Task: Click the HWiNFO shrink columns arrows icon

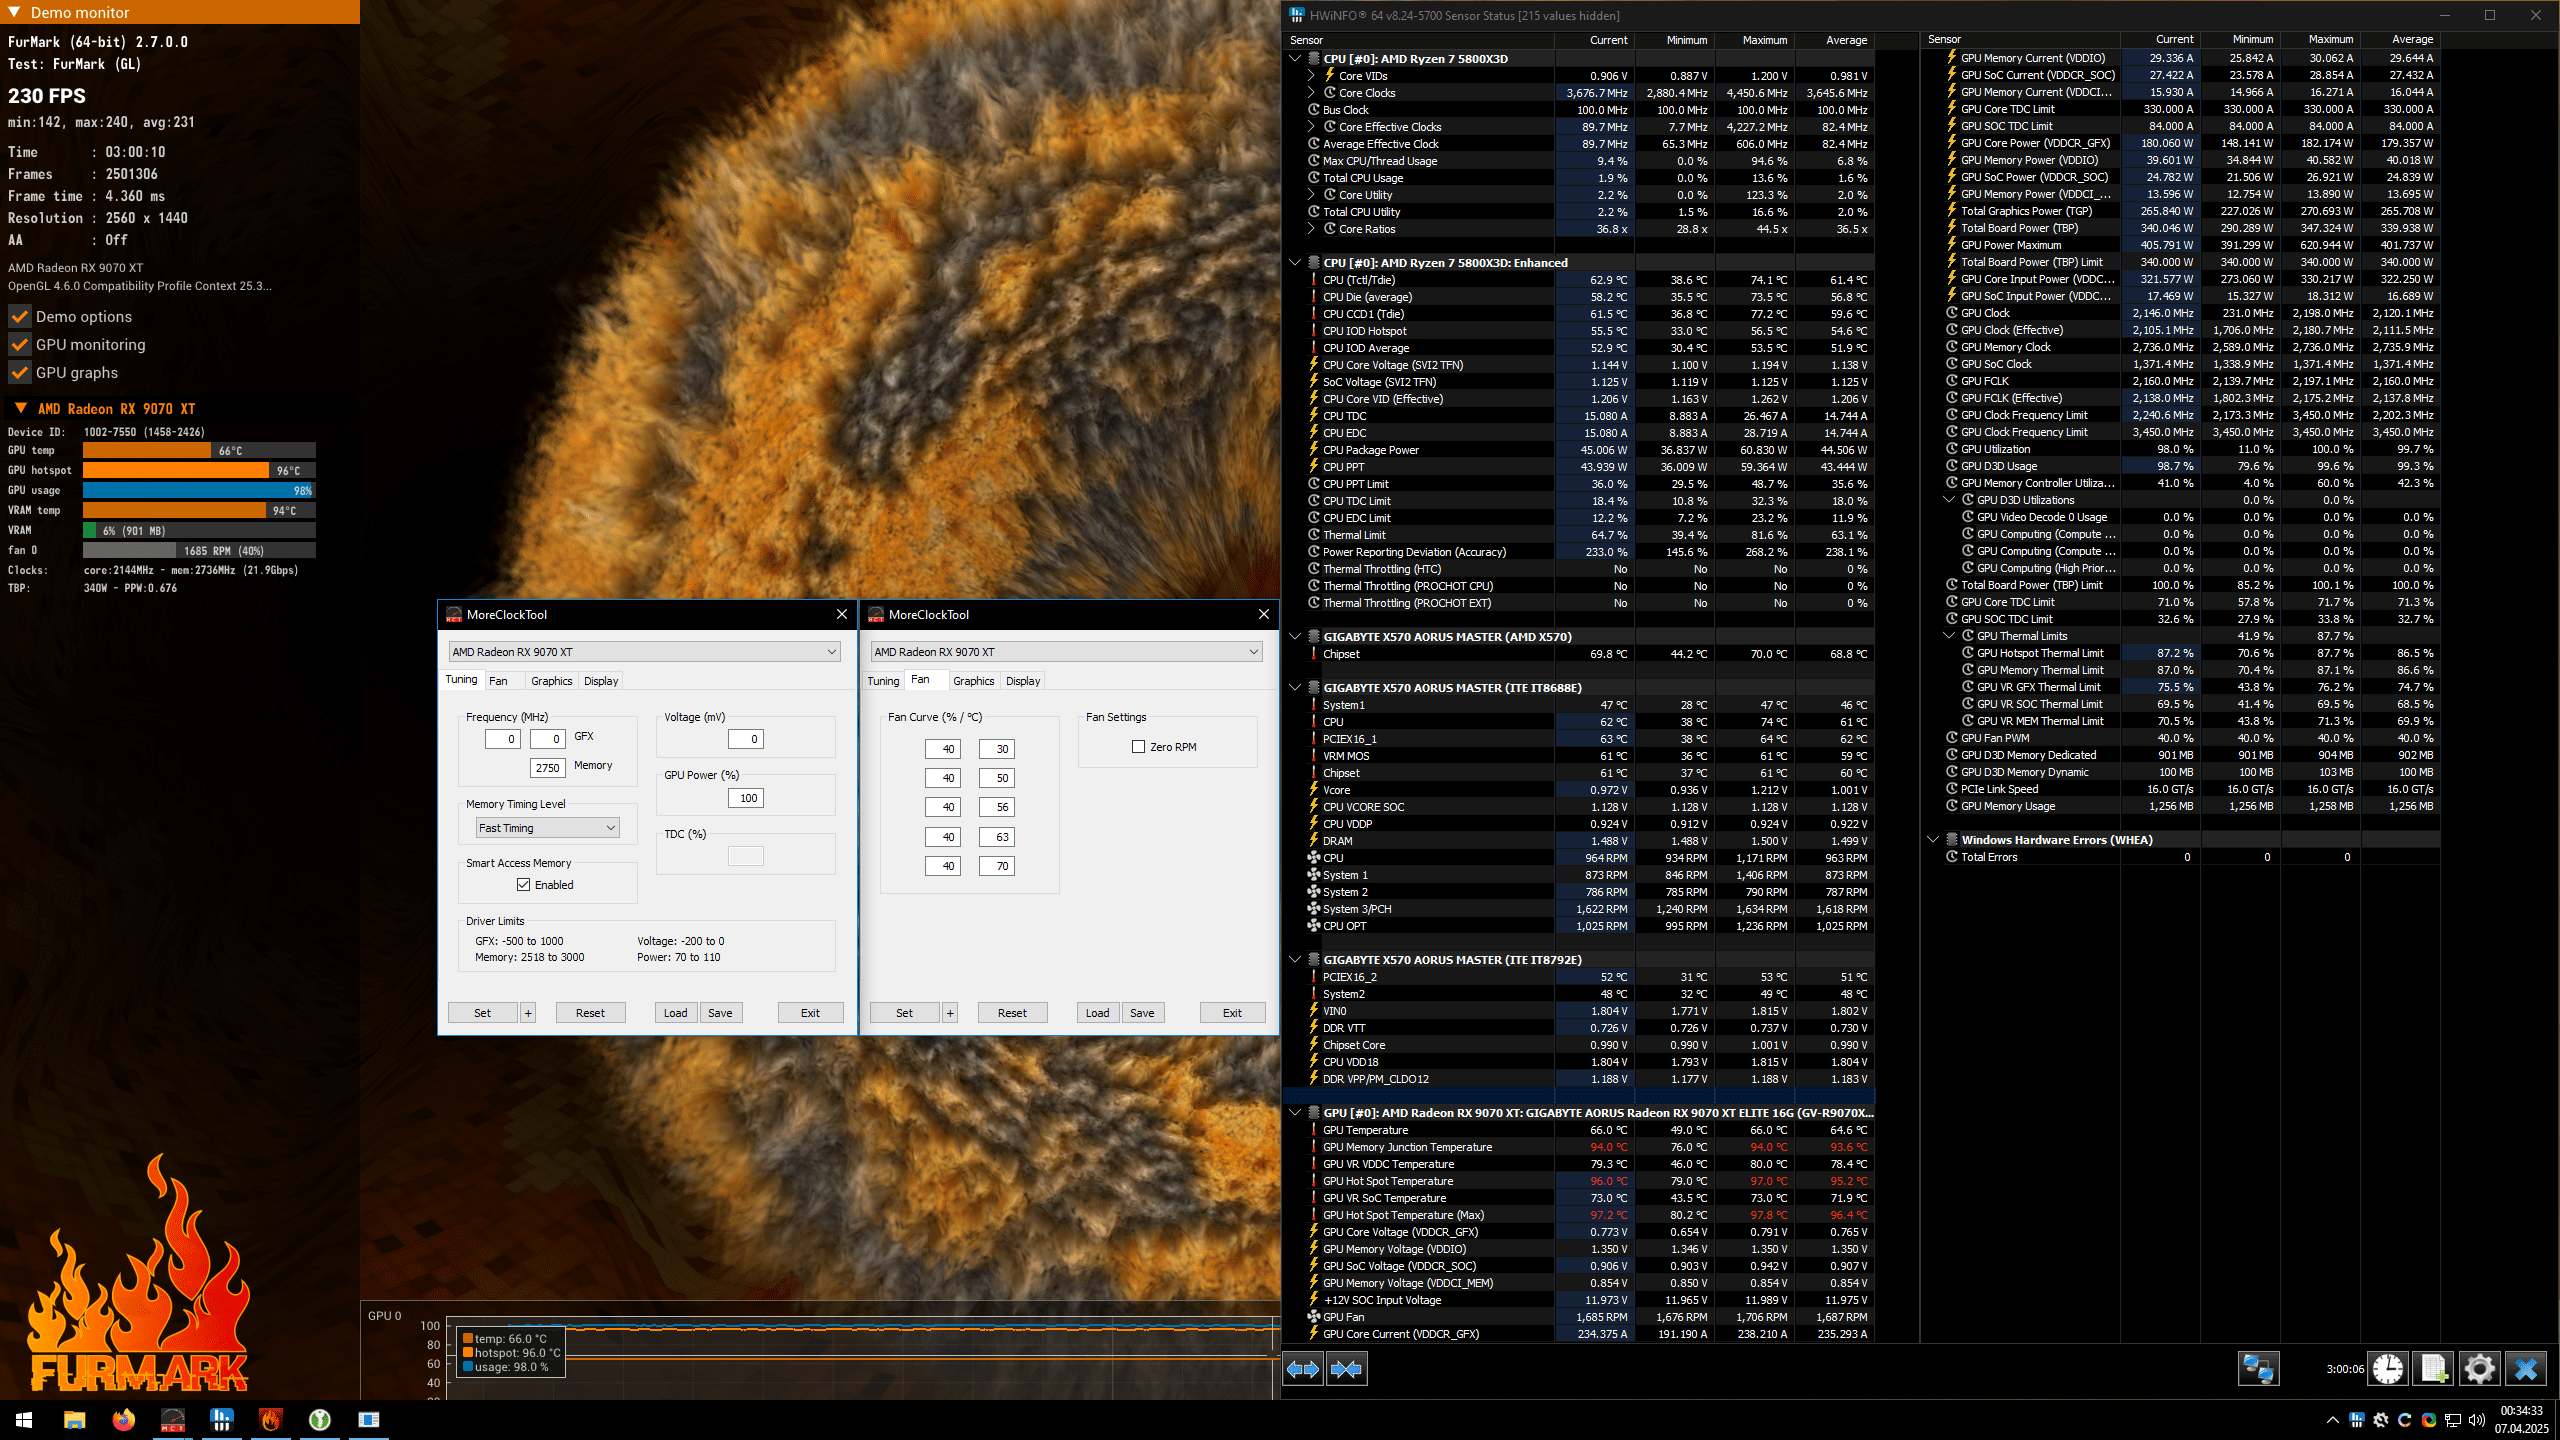Action: click(1346, 1369)
